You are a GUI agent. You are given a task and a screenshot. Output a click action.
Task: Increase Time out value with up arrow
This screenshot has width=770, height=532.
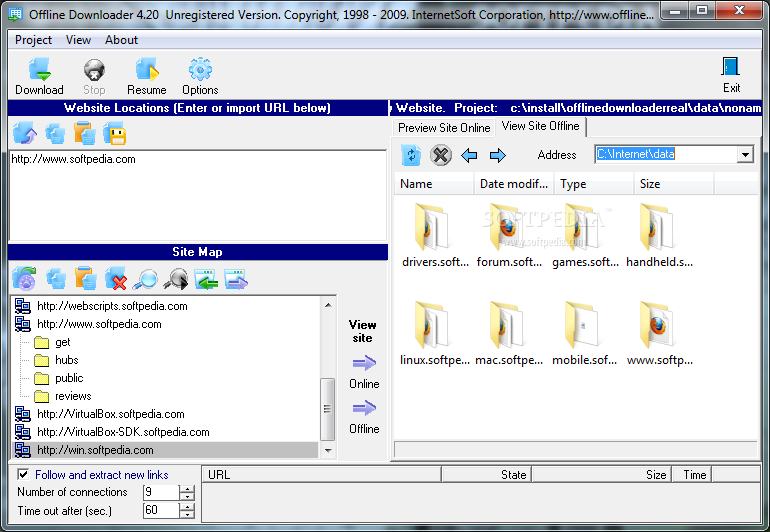[x=187, y=507]
